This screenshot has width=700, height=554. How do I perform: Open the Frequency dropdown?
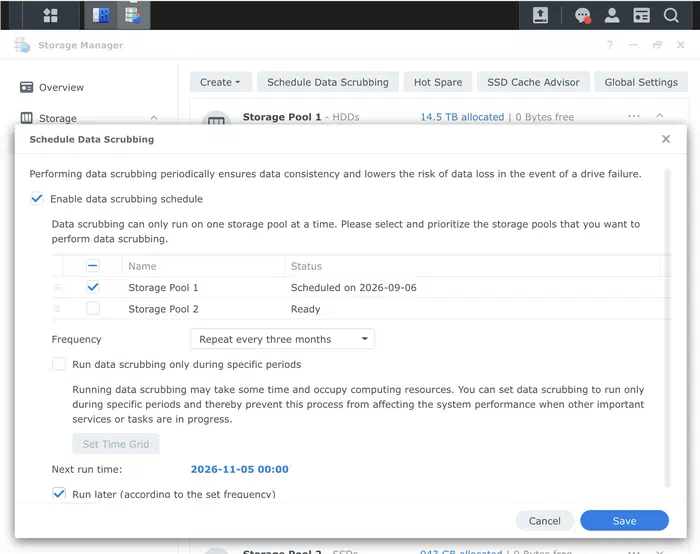(282, 339)
